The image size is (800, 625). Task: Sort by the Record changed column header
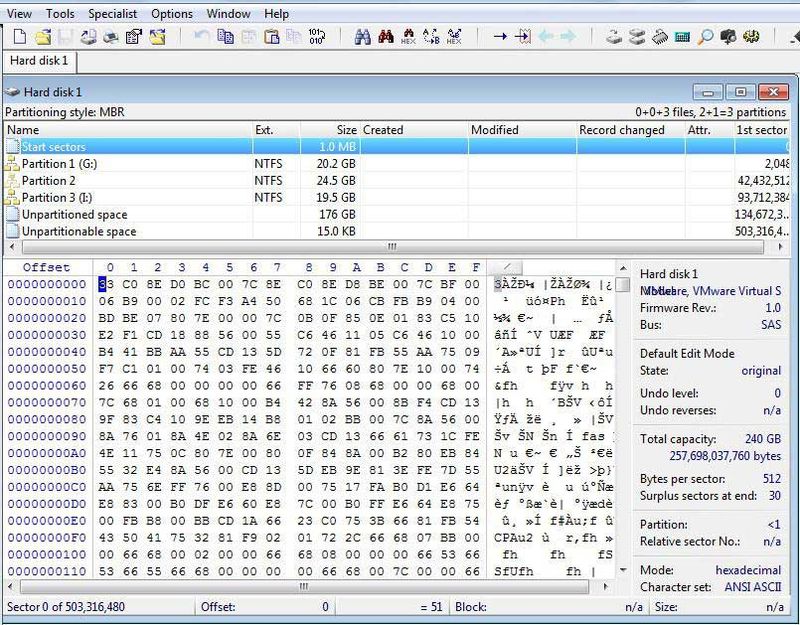coord(631,130)
